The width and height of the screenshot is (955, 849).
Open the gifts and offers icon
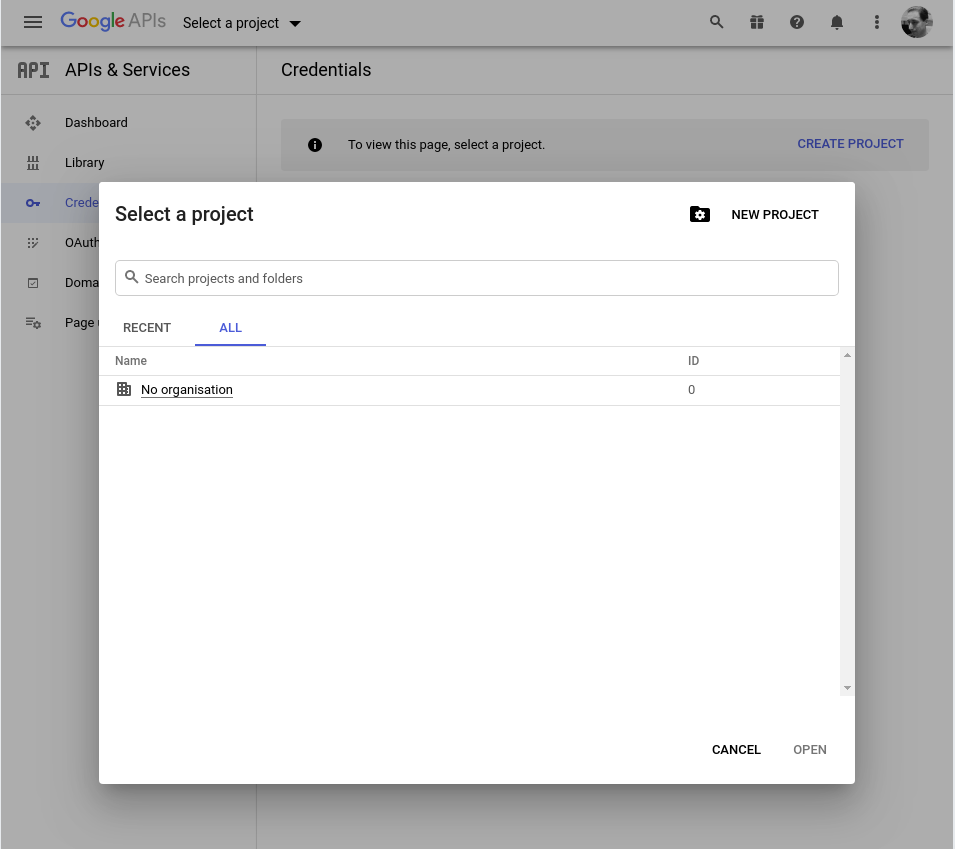[x=757, y=22]
